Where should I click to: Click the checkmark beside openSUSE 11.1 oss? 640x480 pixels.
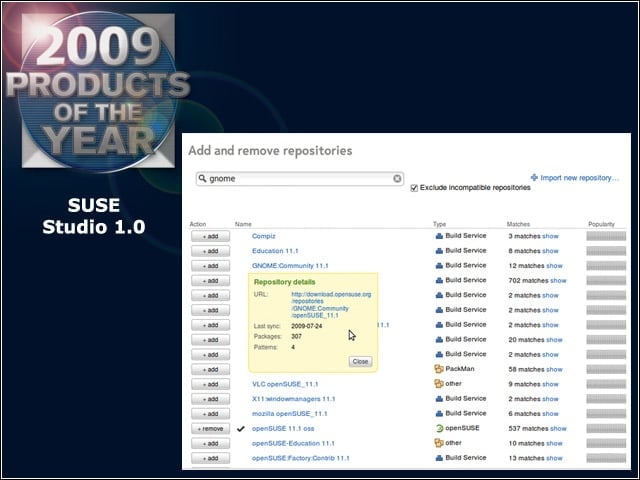[x=241, y=429]
